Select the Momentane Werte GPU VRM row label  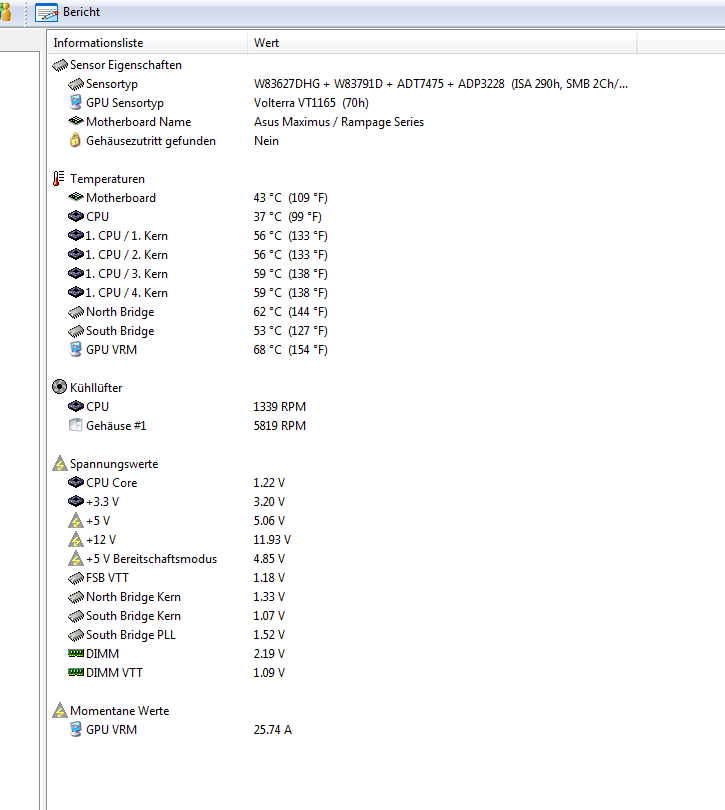point(112,729)
